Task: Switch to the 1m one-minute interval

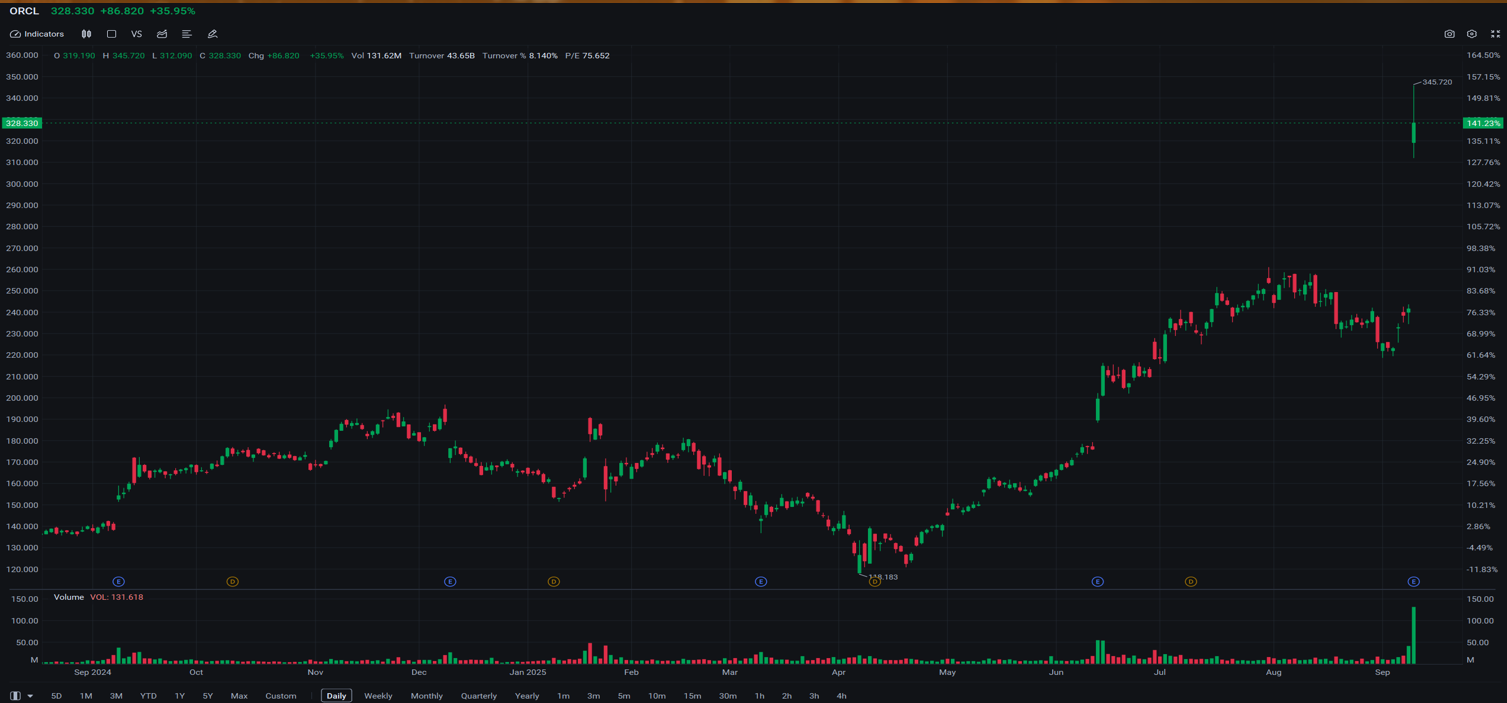Action: pyautogui.click(x=563, y=696)
